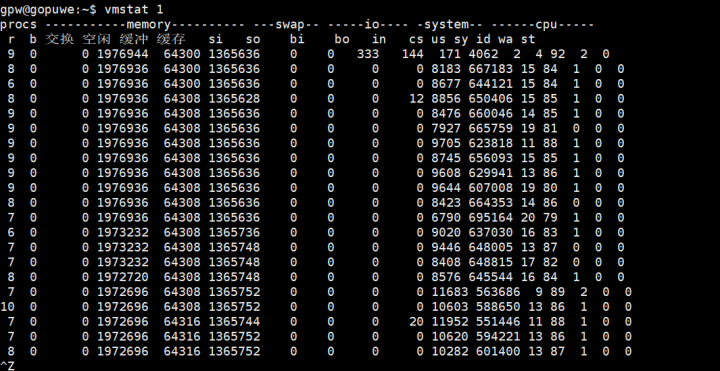
Task: Click the 'vmstat 1' command text
Action: pyautogui.click(x=134, y=9)
